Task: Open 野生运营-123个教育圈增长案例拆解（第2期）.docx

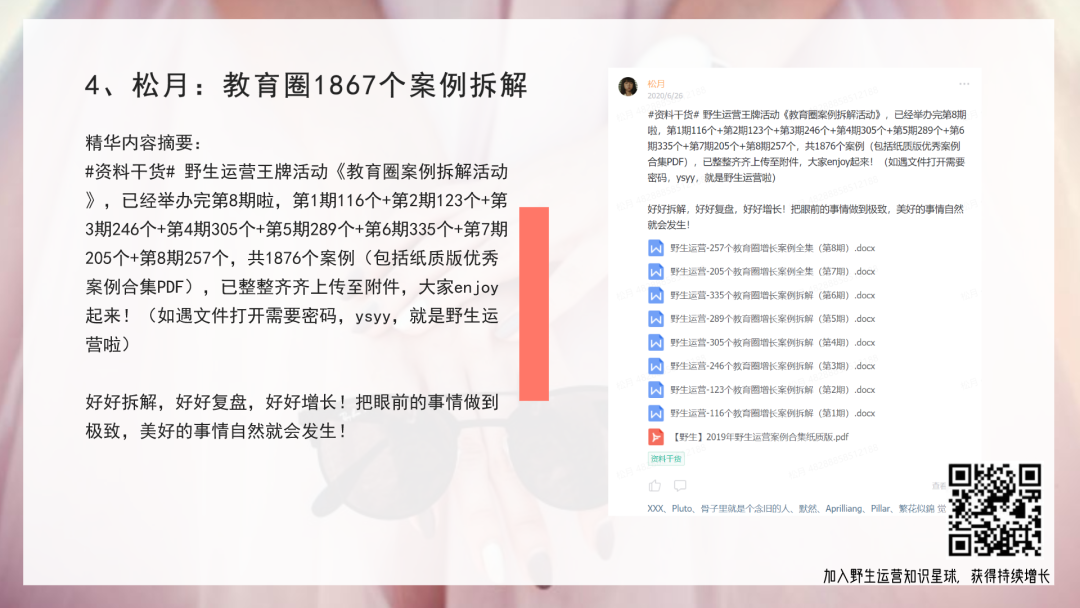Action: point(772,390)
